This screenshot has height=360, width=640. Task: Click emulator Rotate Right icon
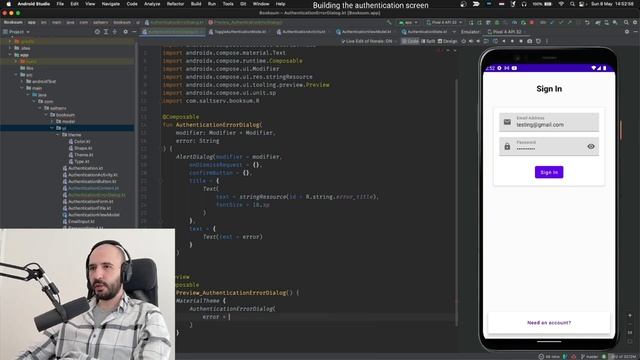point(495,41)
